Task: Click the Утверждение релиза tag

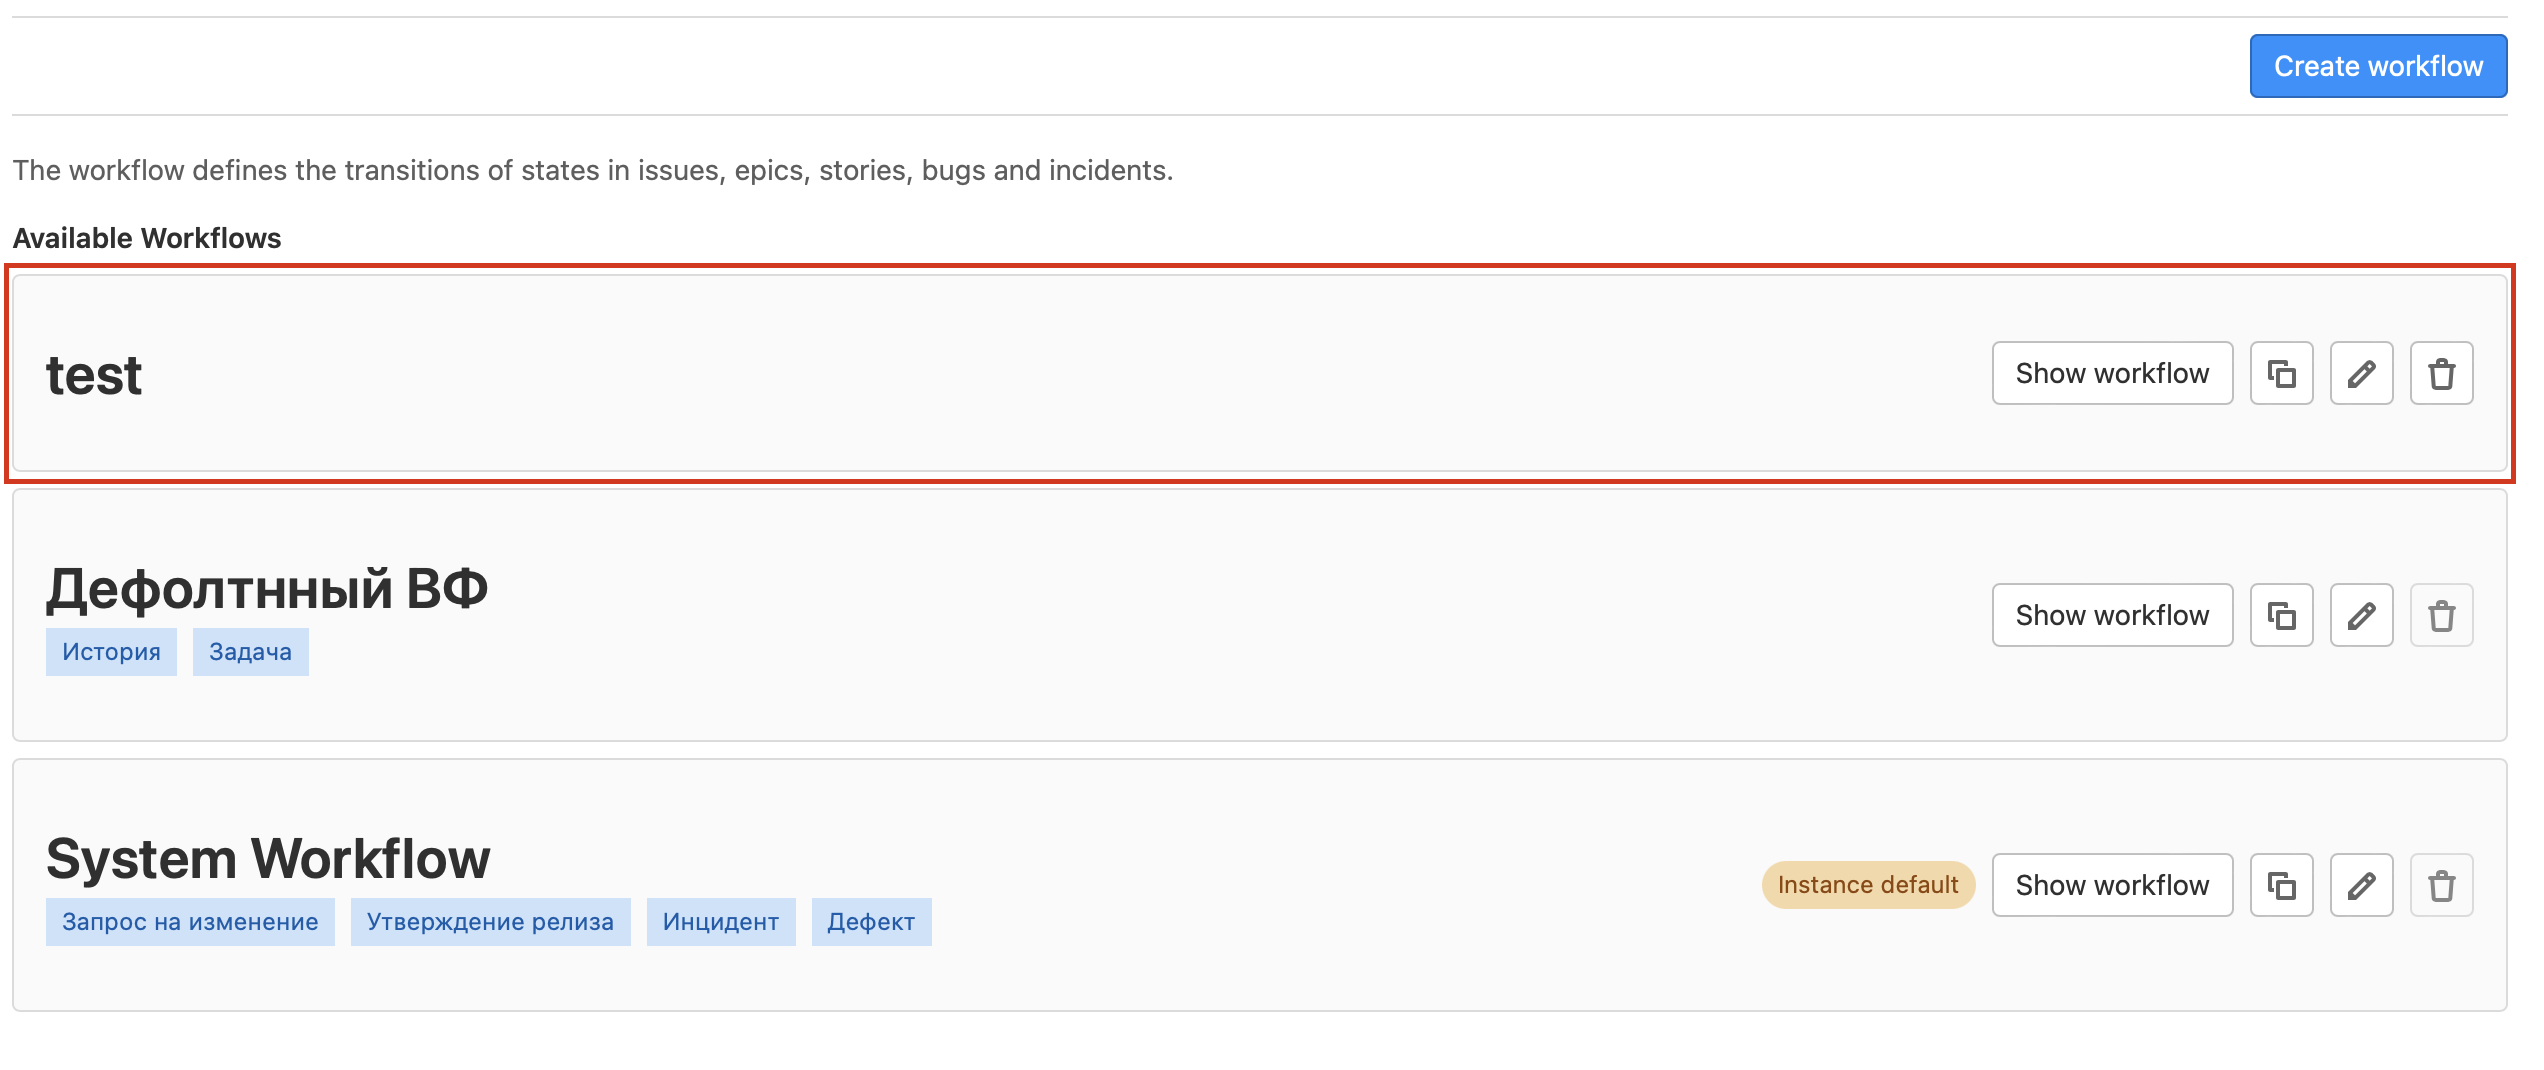Action: click(x=490, y=922)
